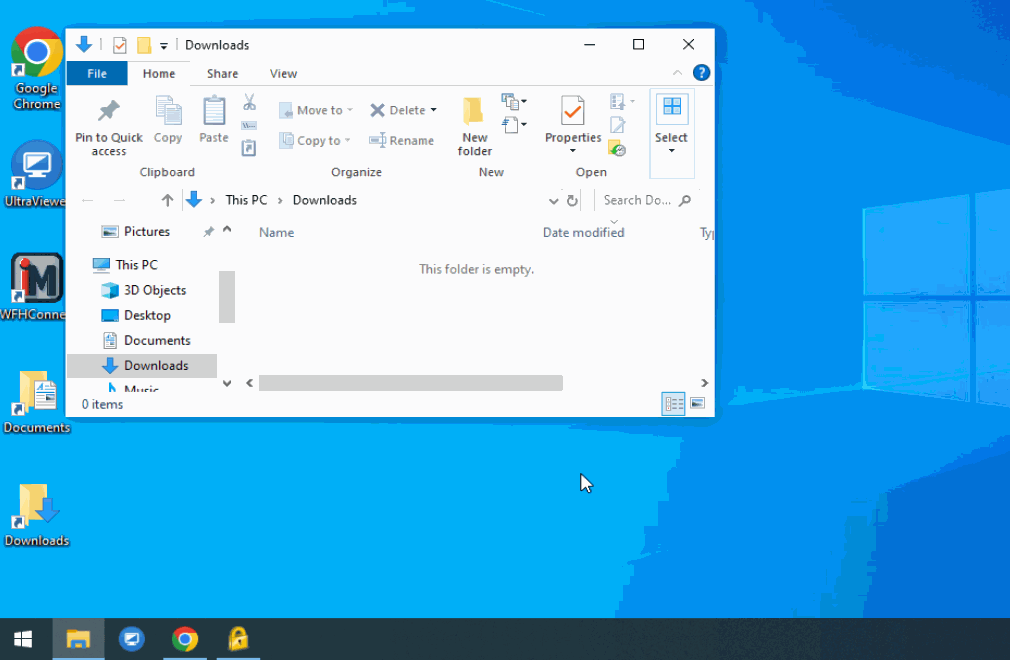
Task: Switch to Large icons view layout
Action: pyautogui.click(x=697, y=404)
